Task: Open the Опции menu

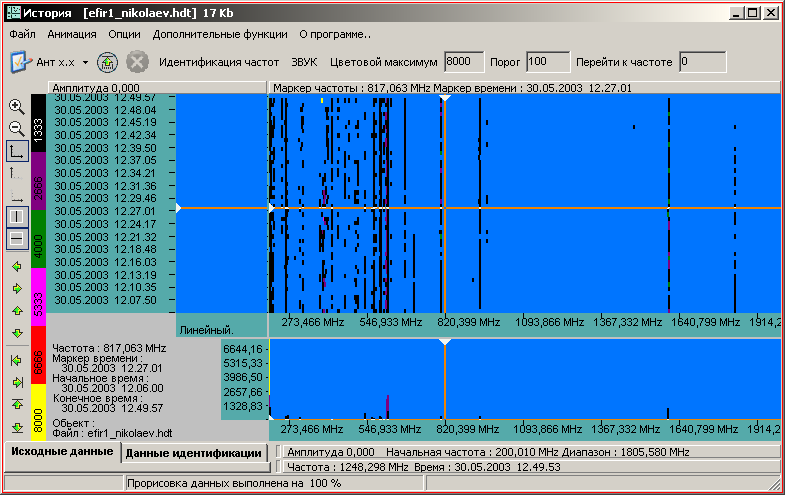Action: pyautogui.click(x=125, y=34)
